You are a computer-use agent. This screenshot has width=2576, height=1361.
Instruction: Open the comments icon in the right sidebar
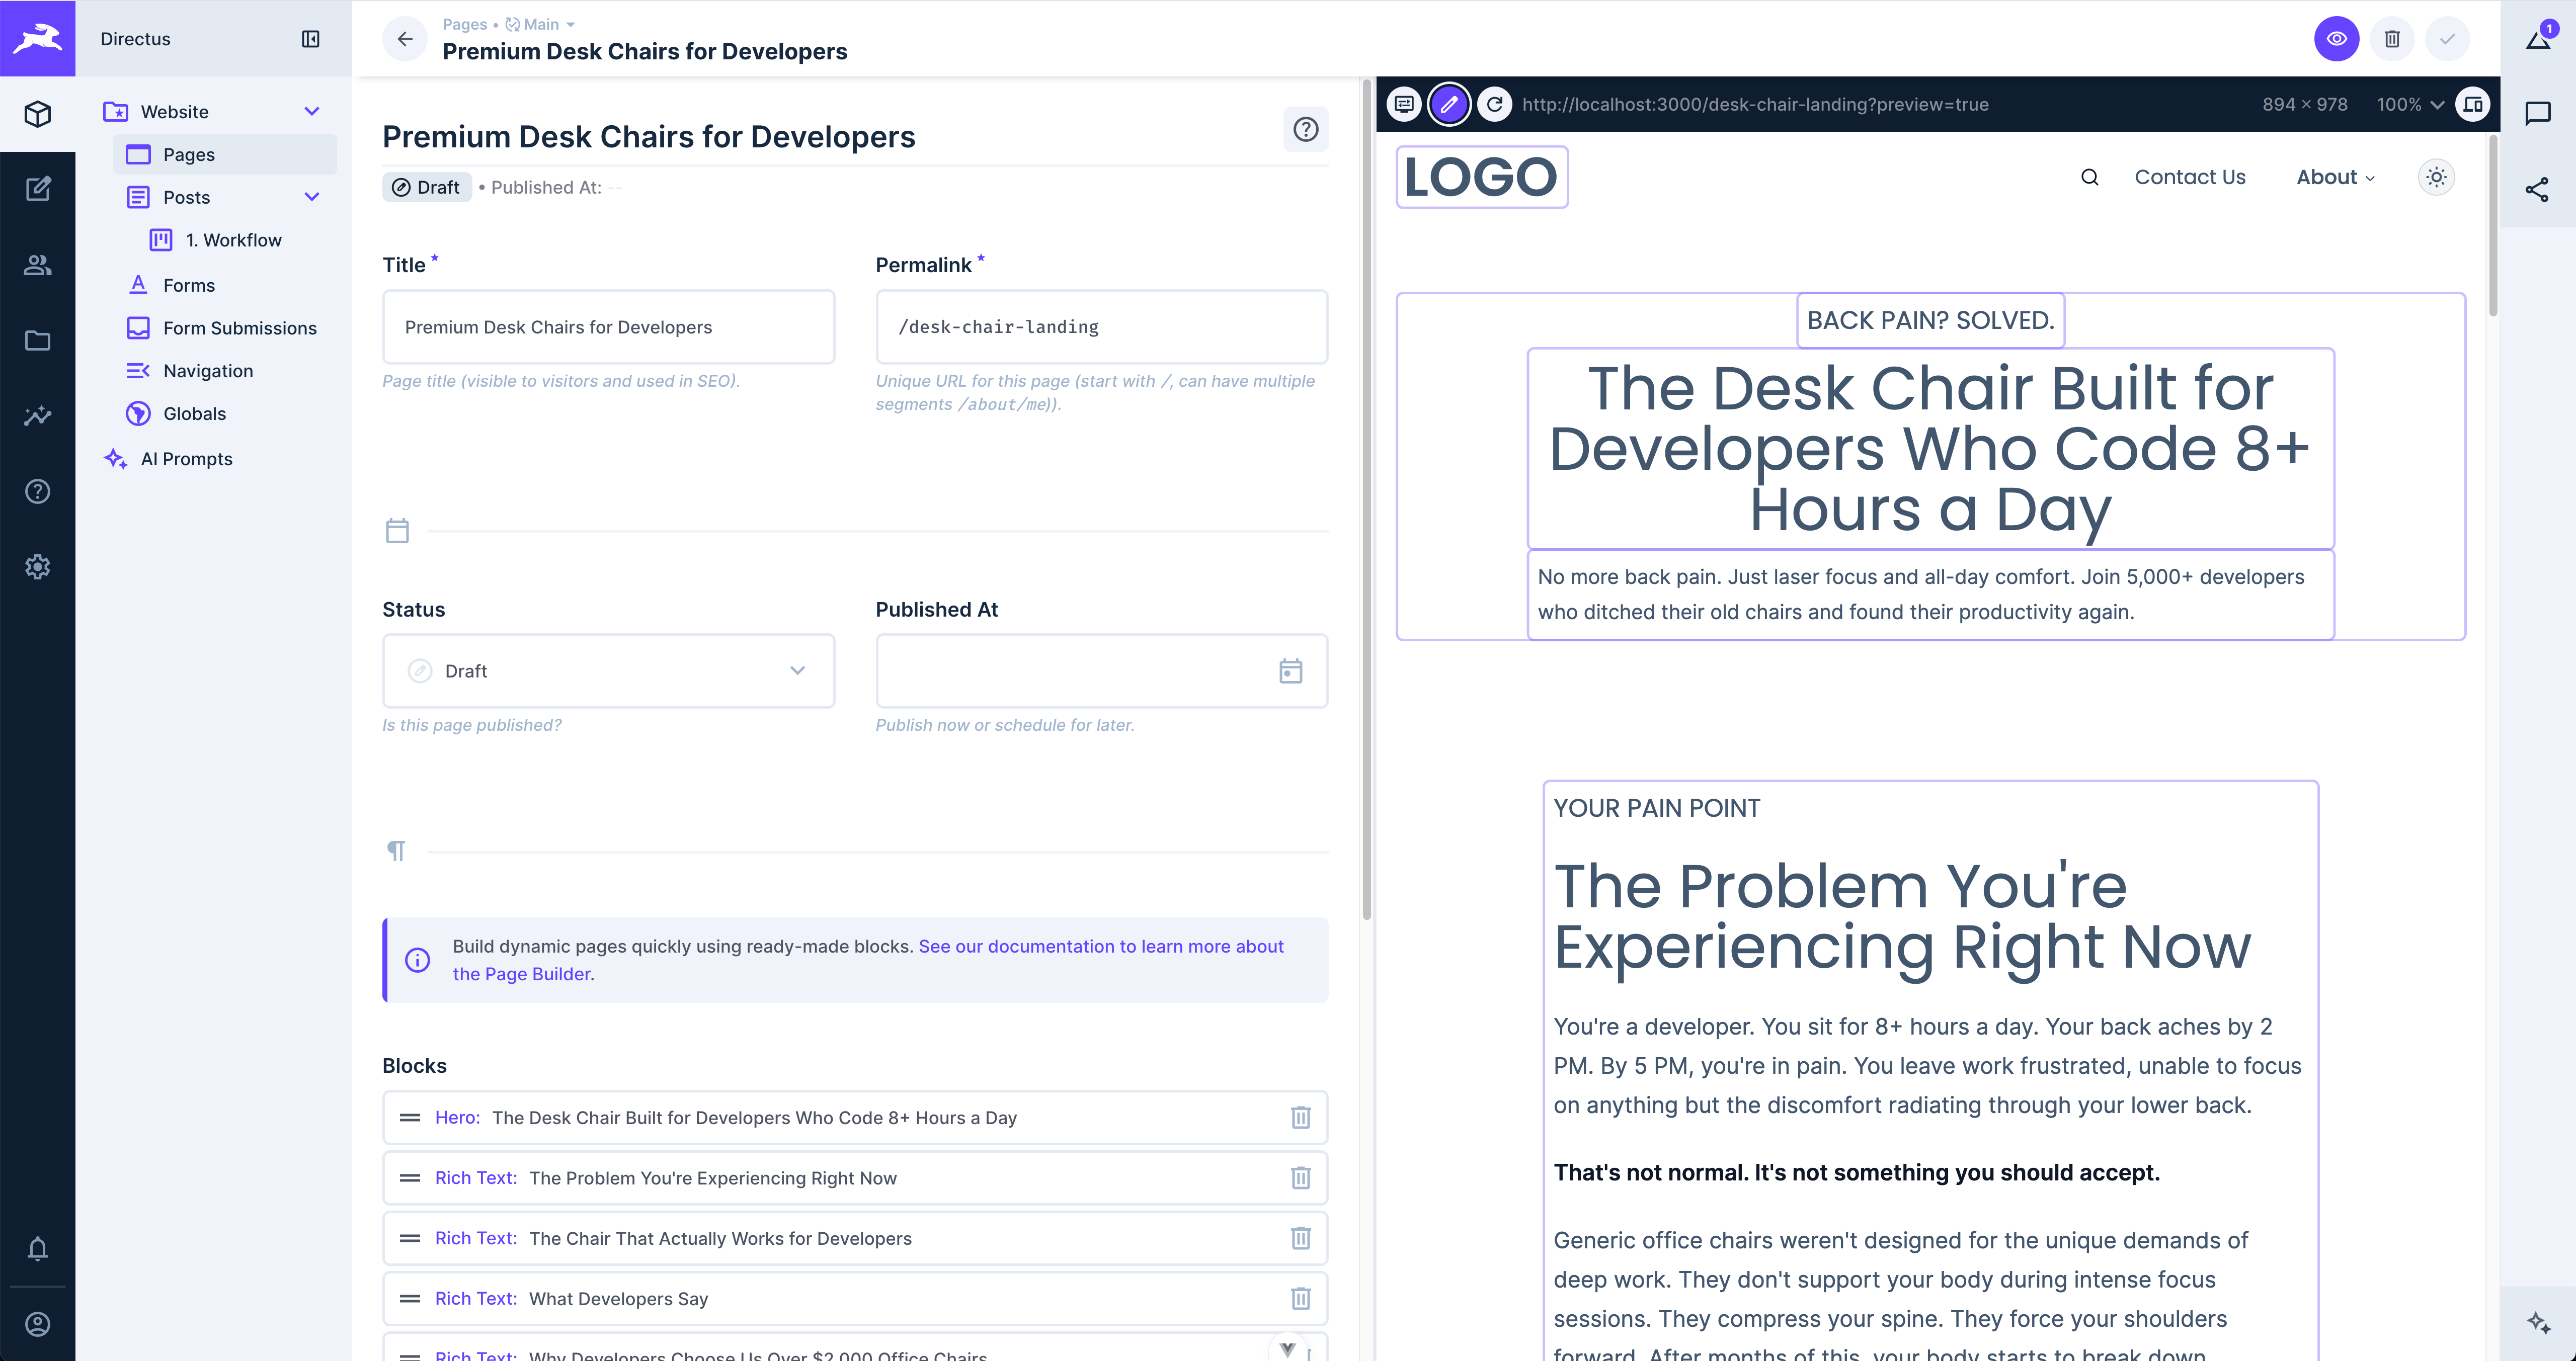tap(2537, 113)
